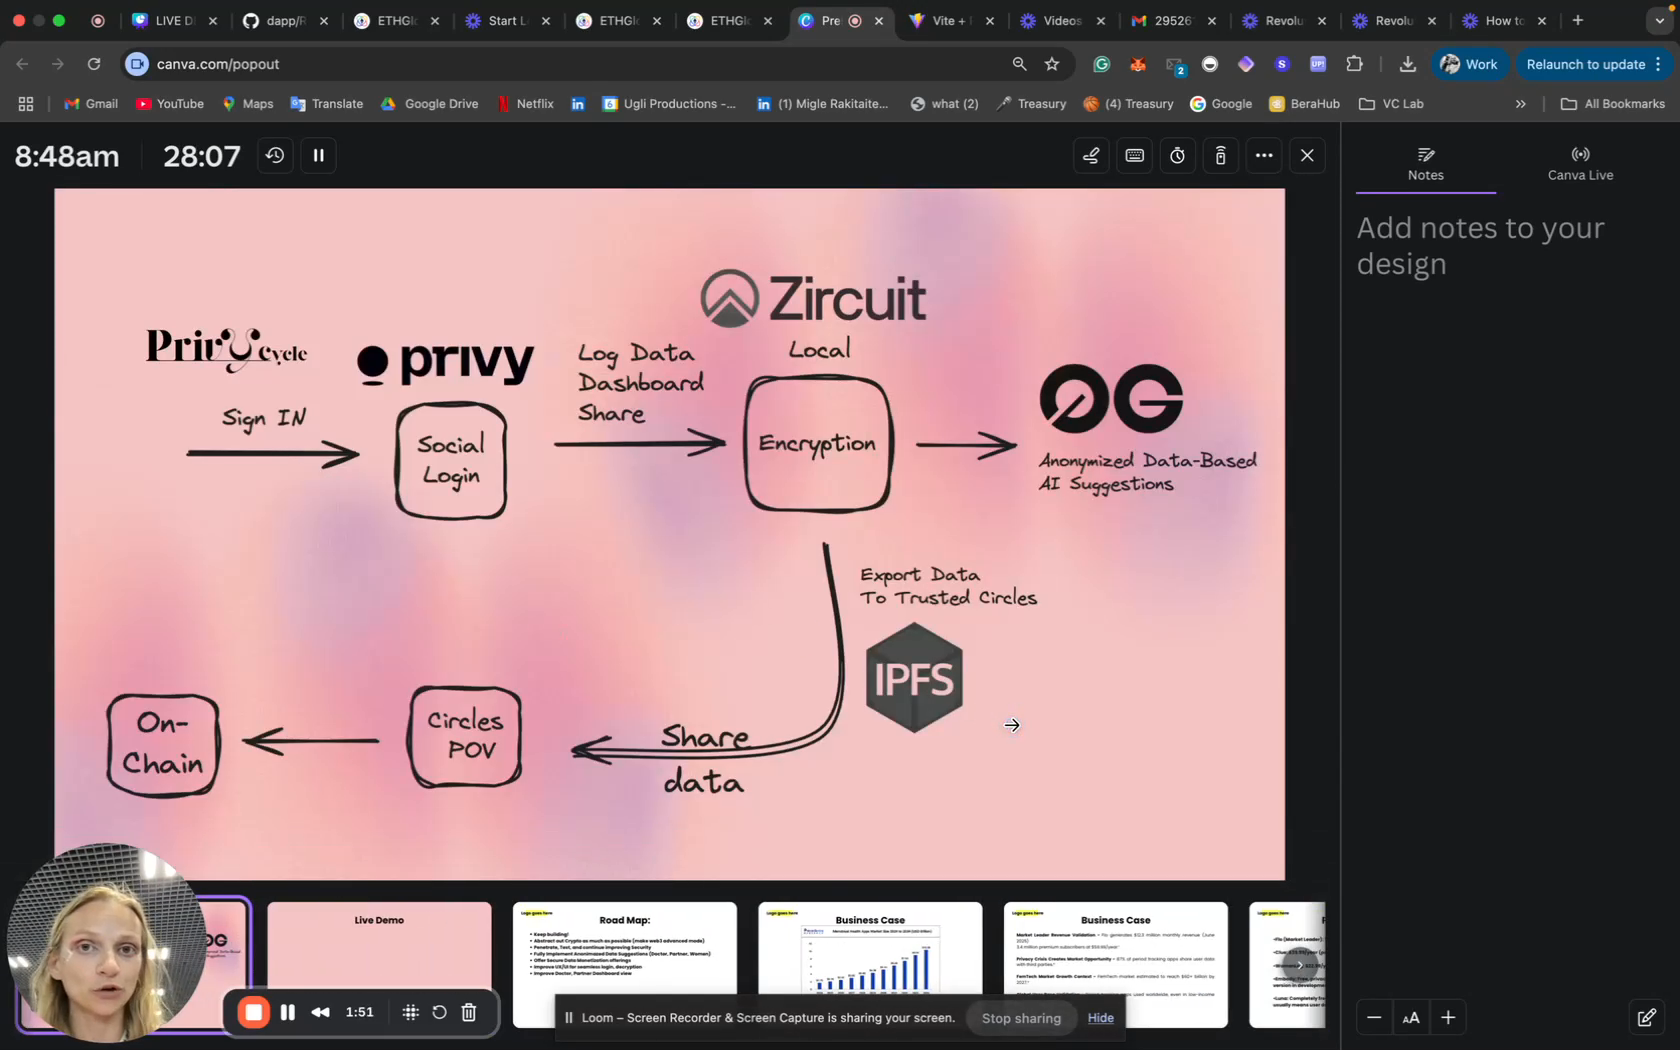Switch to the dapp GitHub tab
Image resolution: width=1680 pixels, height=1050 pixels.
(x=285, y=20)
